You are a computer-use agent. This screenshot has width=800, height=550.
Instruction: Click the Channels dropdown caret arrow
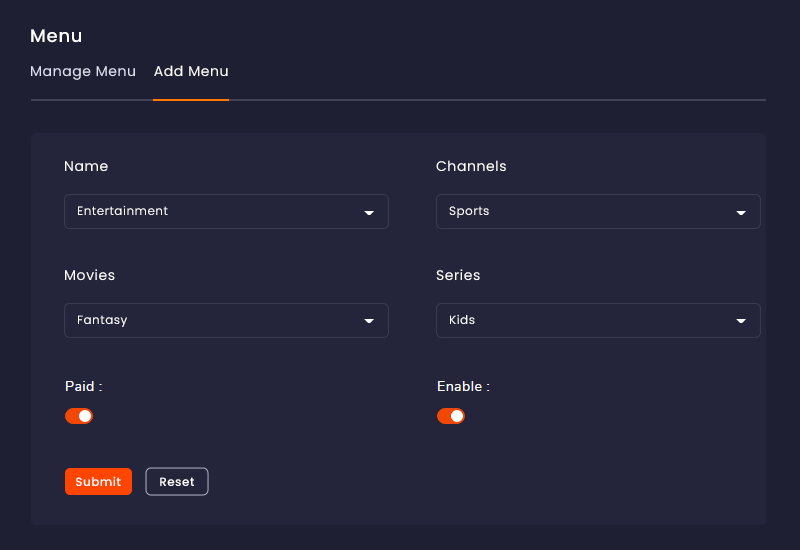tap(741, 213)
